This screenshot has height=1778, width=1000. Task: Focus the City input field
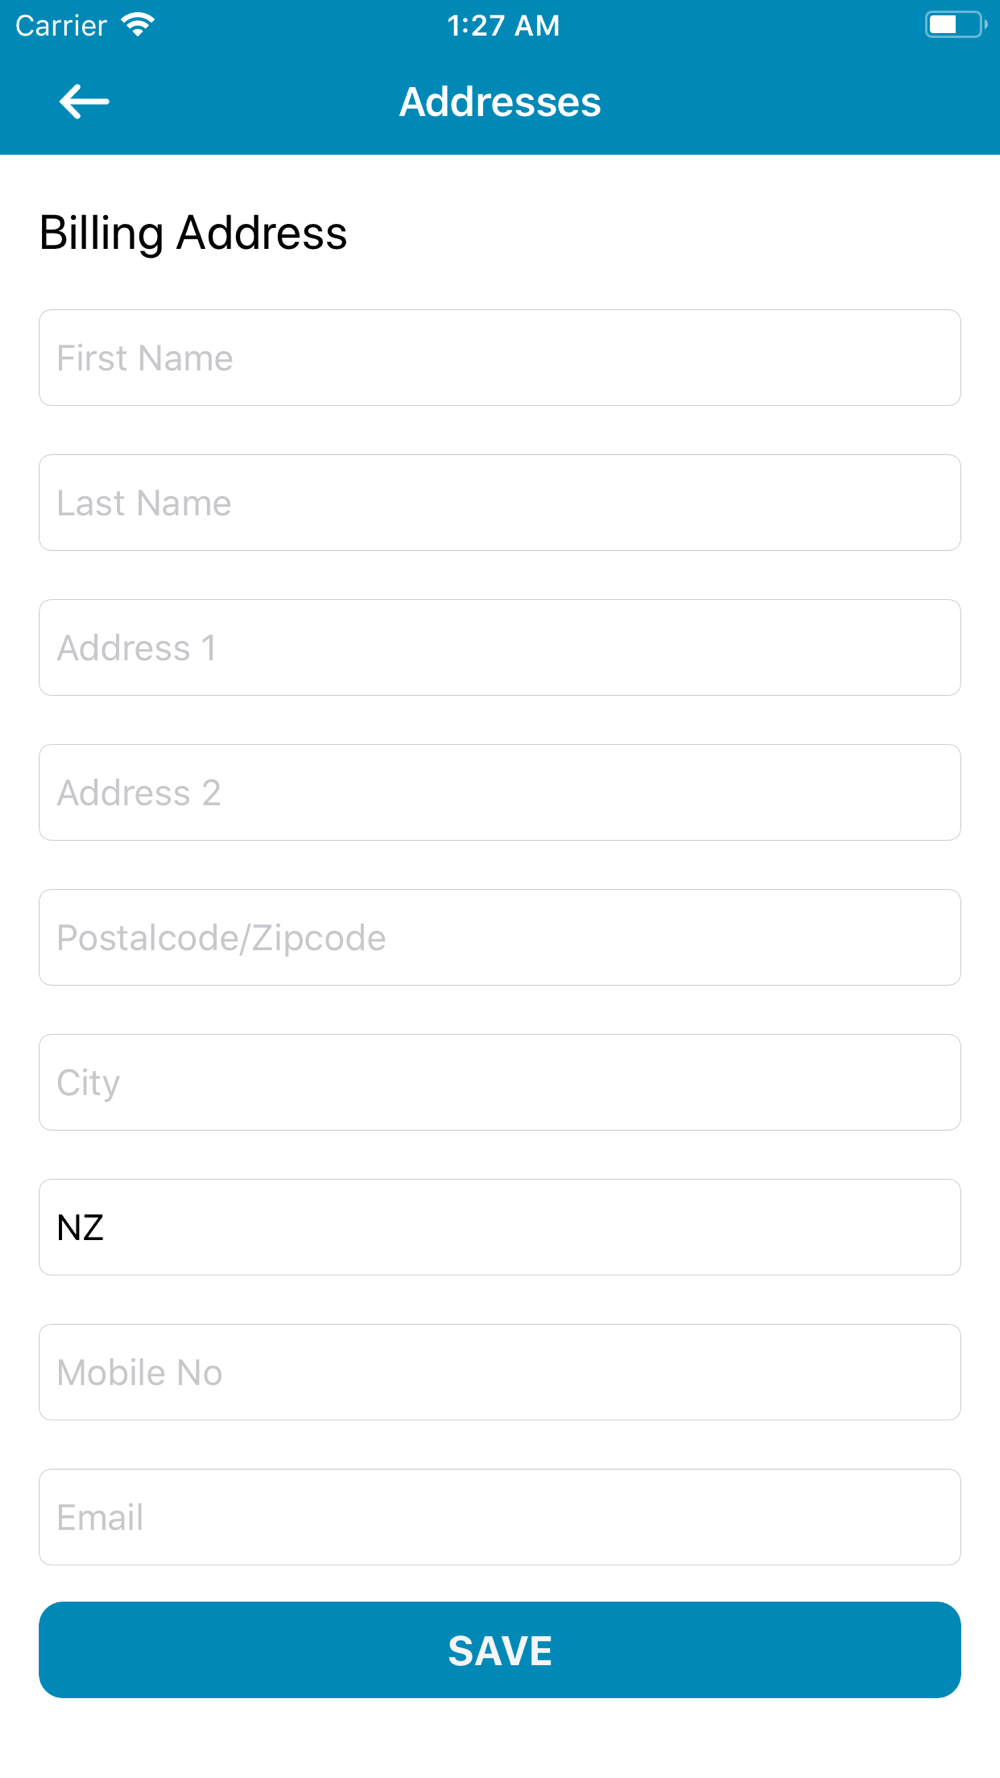[500, 1083]
